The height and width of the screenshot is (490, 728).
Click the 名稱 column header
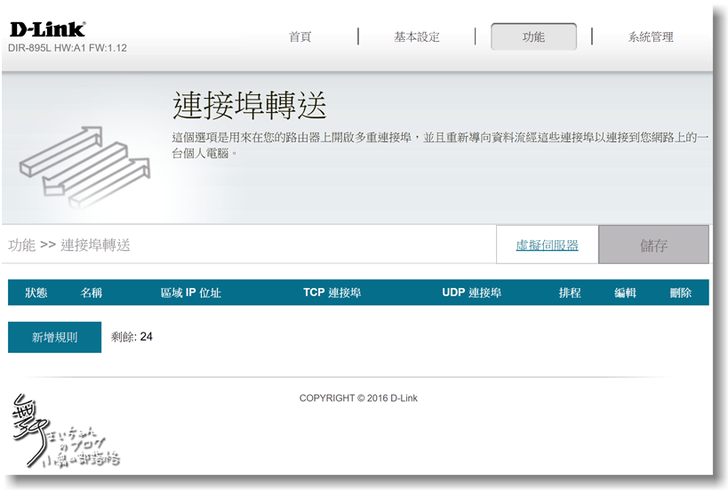(x=91, y=293)
